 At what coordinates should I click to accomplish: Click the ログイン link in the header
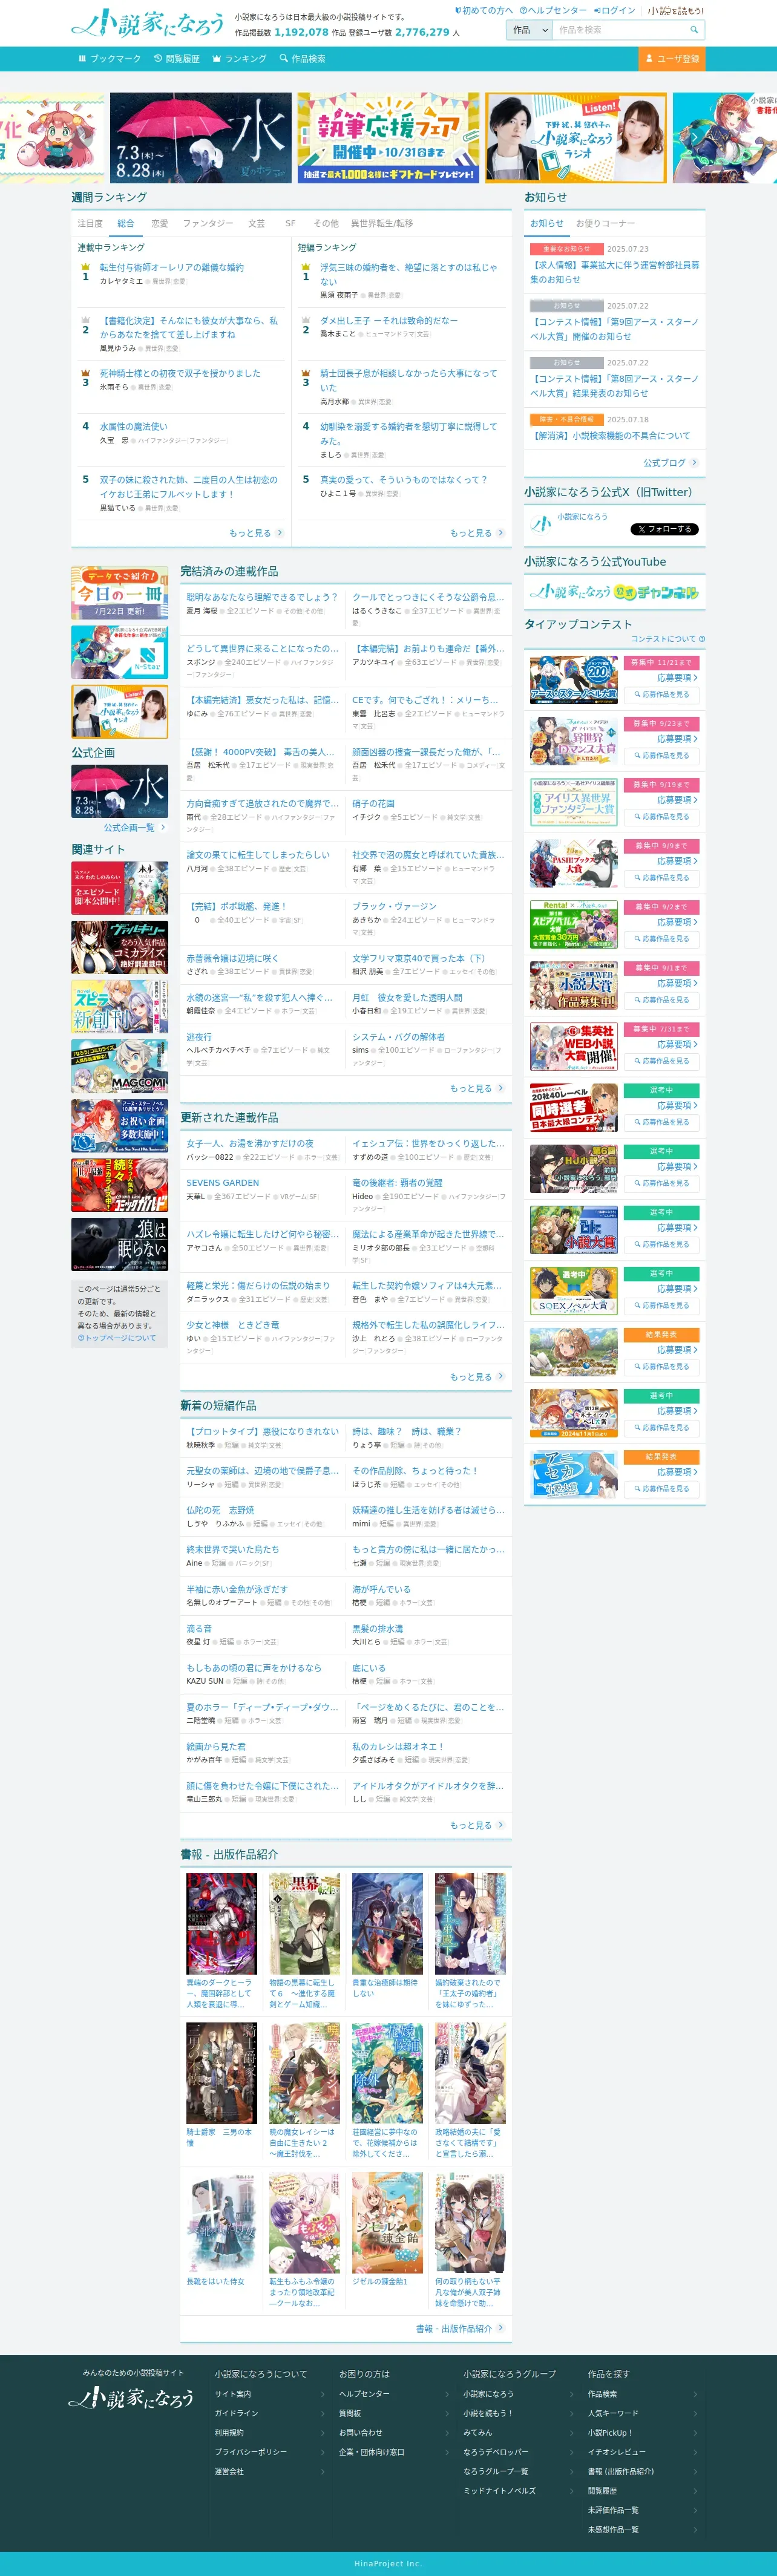point(614,11)
